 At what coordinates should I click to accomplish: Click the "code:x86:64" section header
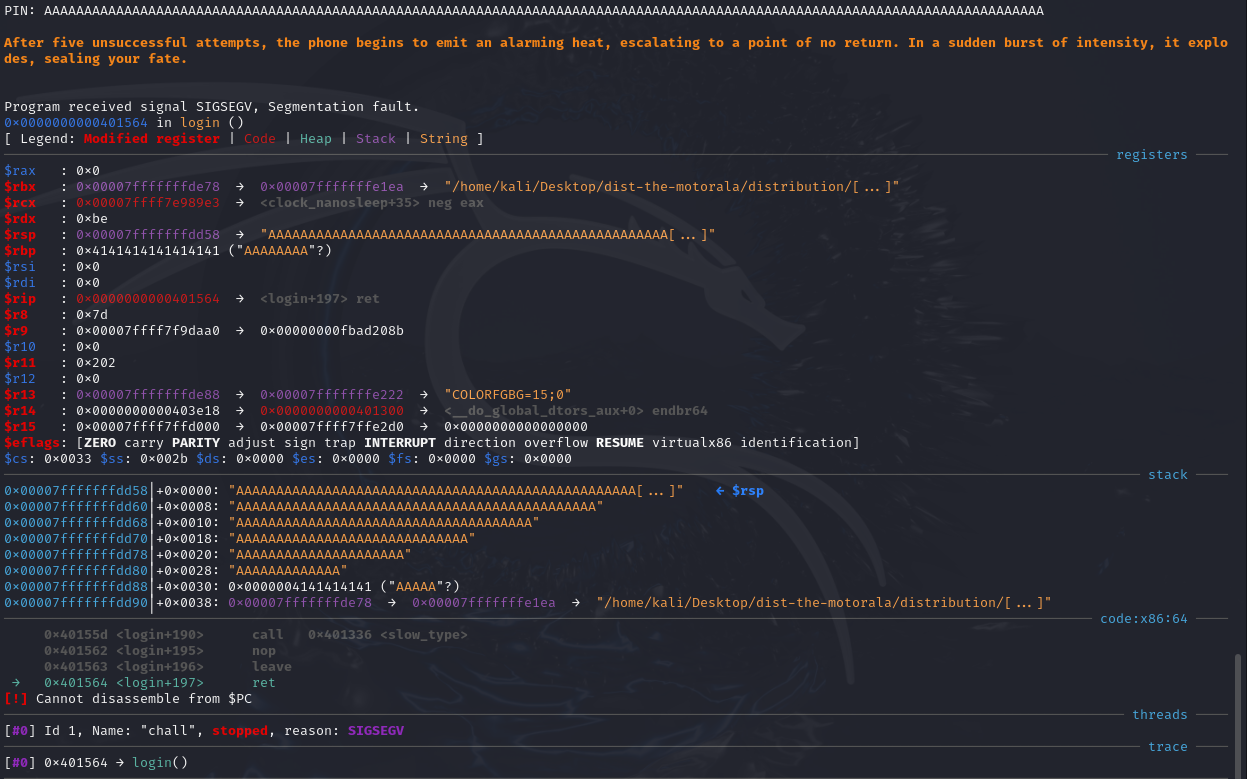pos(1144,619)
